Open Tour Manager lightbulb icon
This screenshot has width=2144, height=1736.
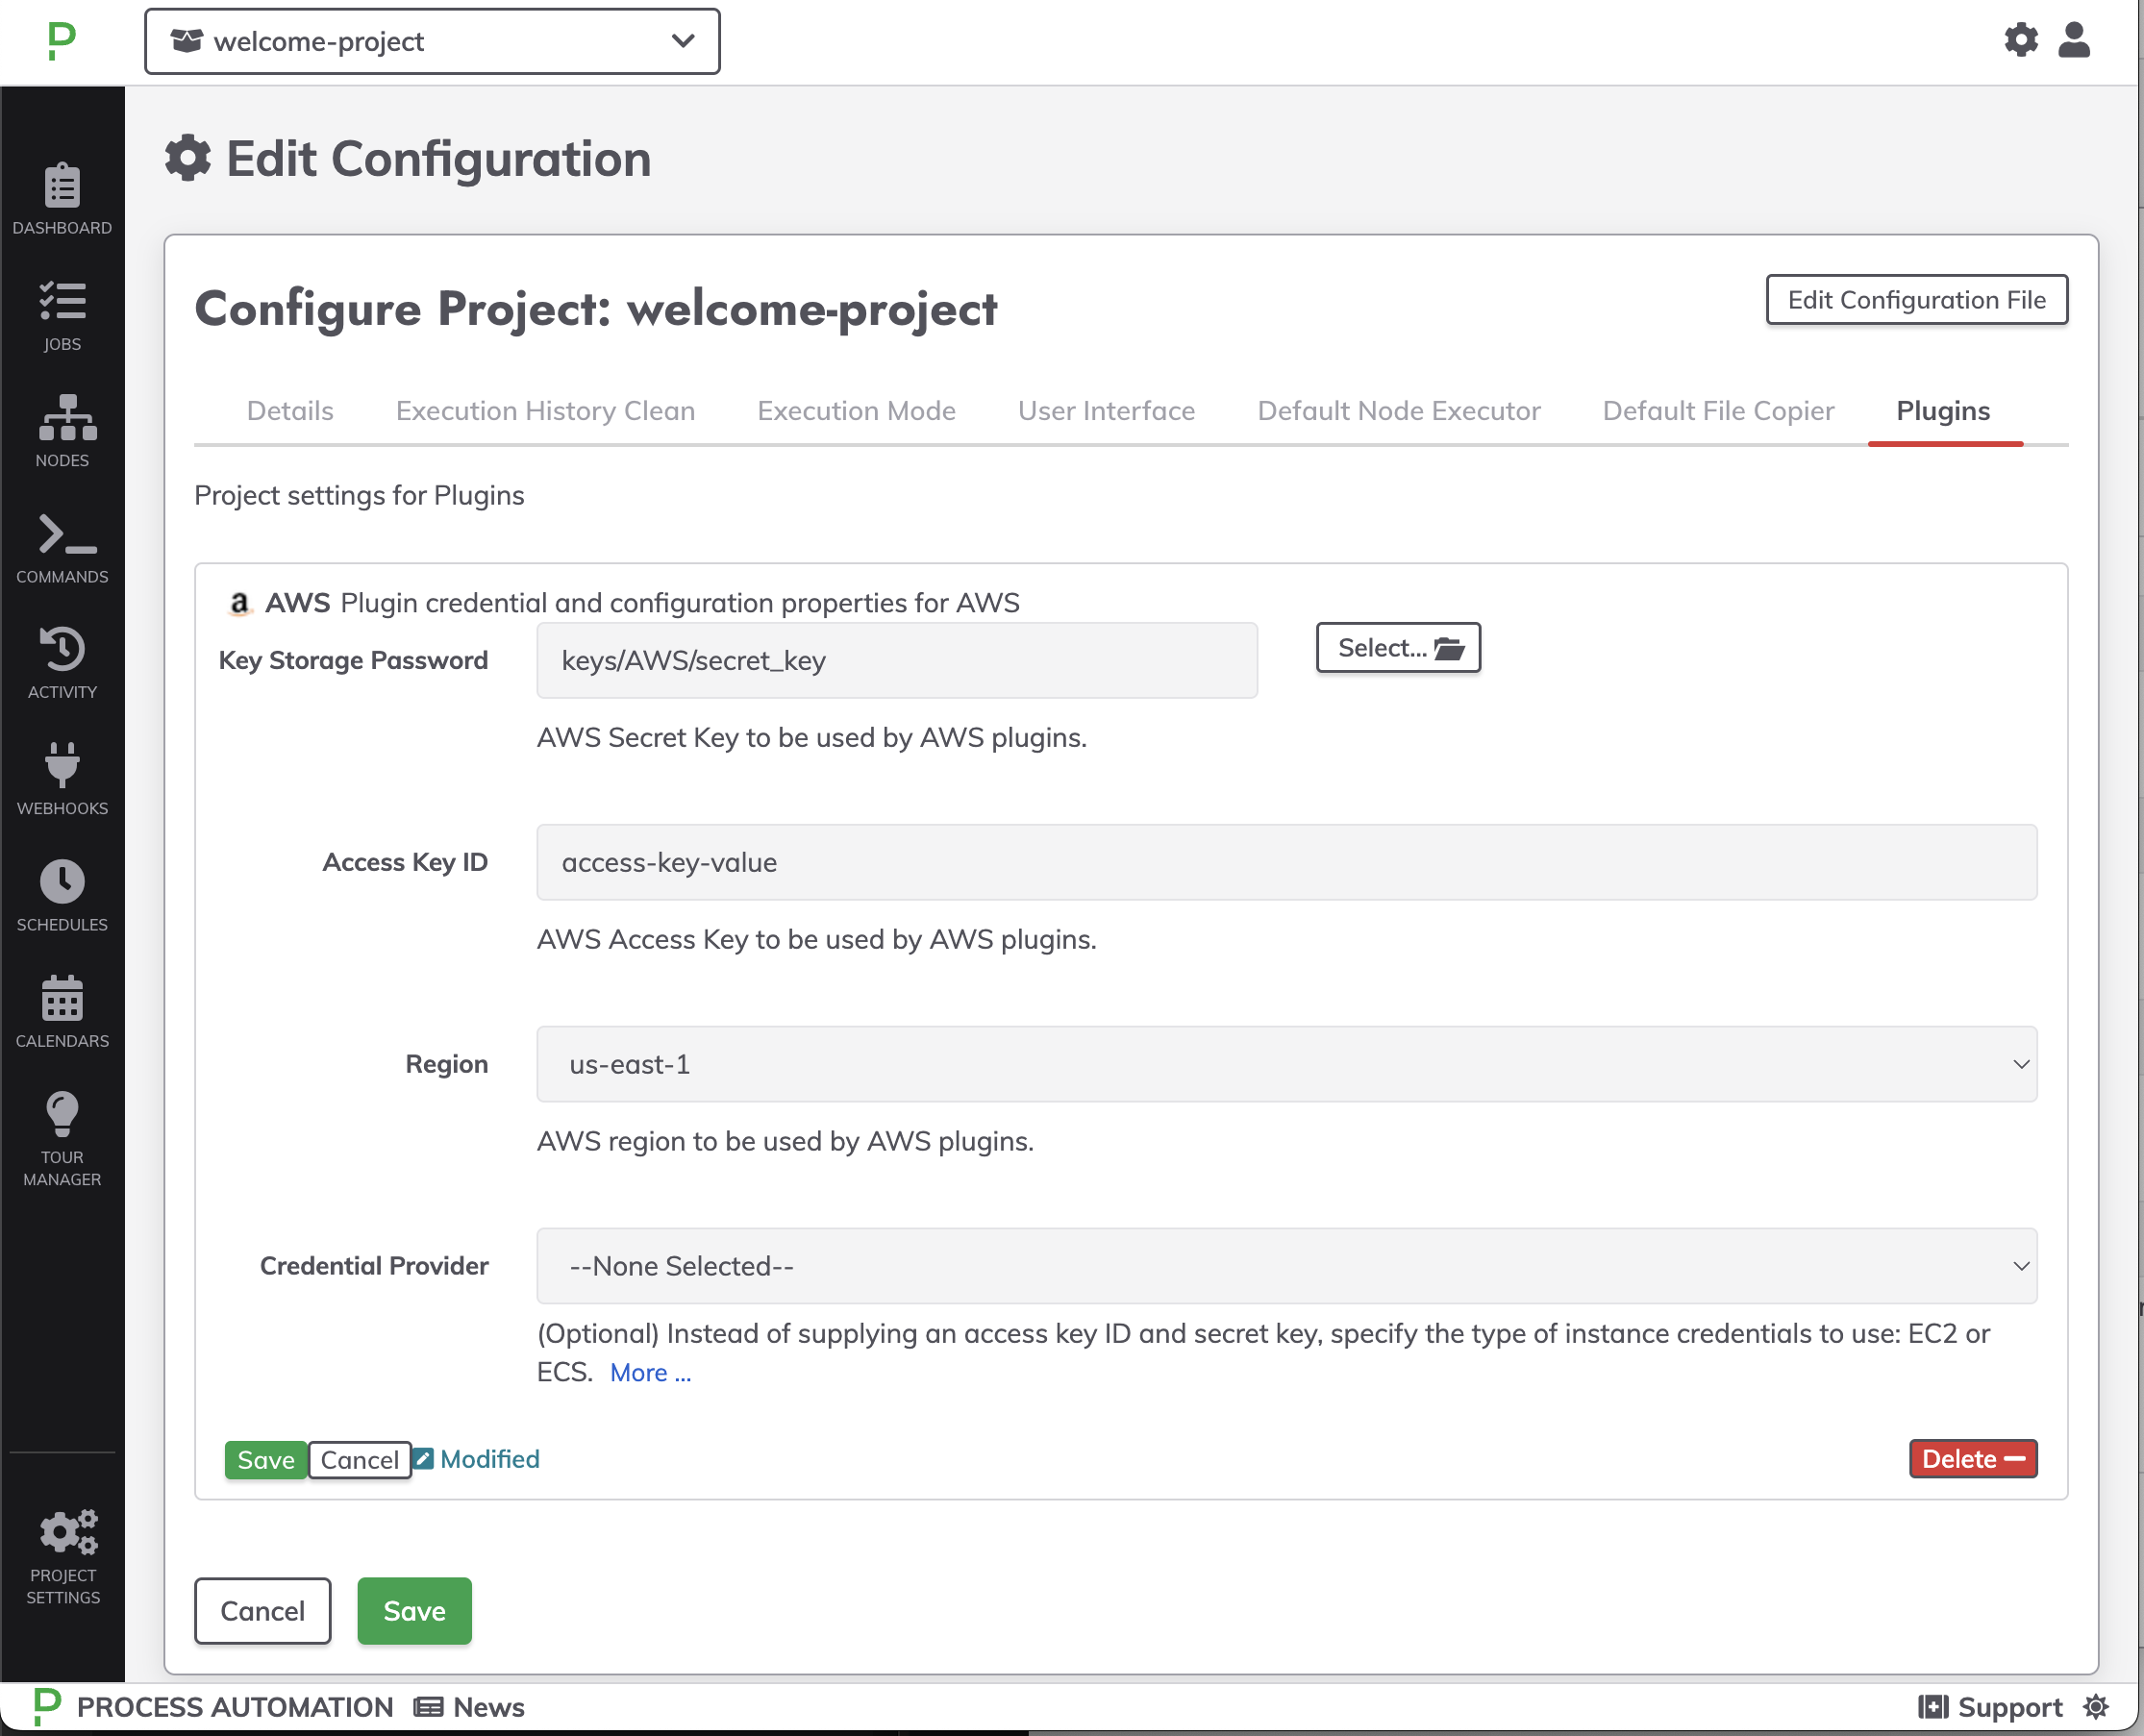[62, 1114]
